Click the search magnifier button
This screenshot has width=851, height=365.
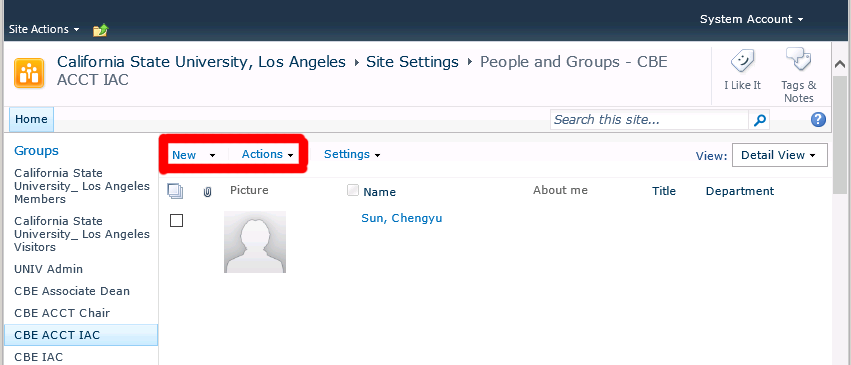760,120
